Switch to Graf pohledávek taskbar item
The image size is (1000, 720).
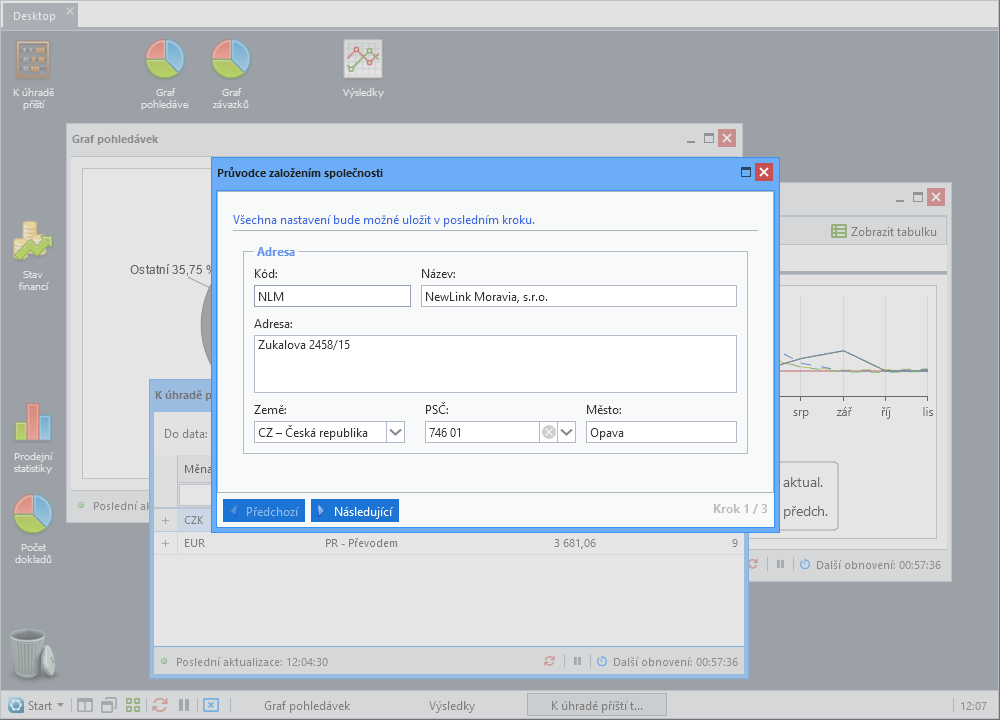(307, 705)
